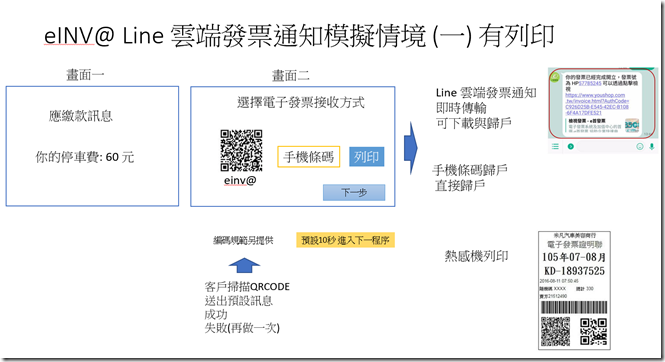Viewport: 665px width, 362px height.
Task: Click the yellow 預設10秒 進入下一程序 label
Action: click(x=345, y=240)
